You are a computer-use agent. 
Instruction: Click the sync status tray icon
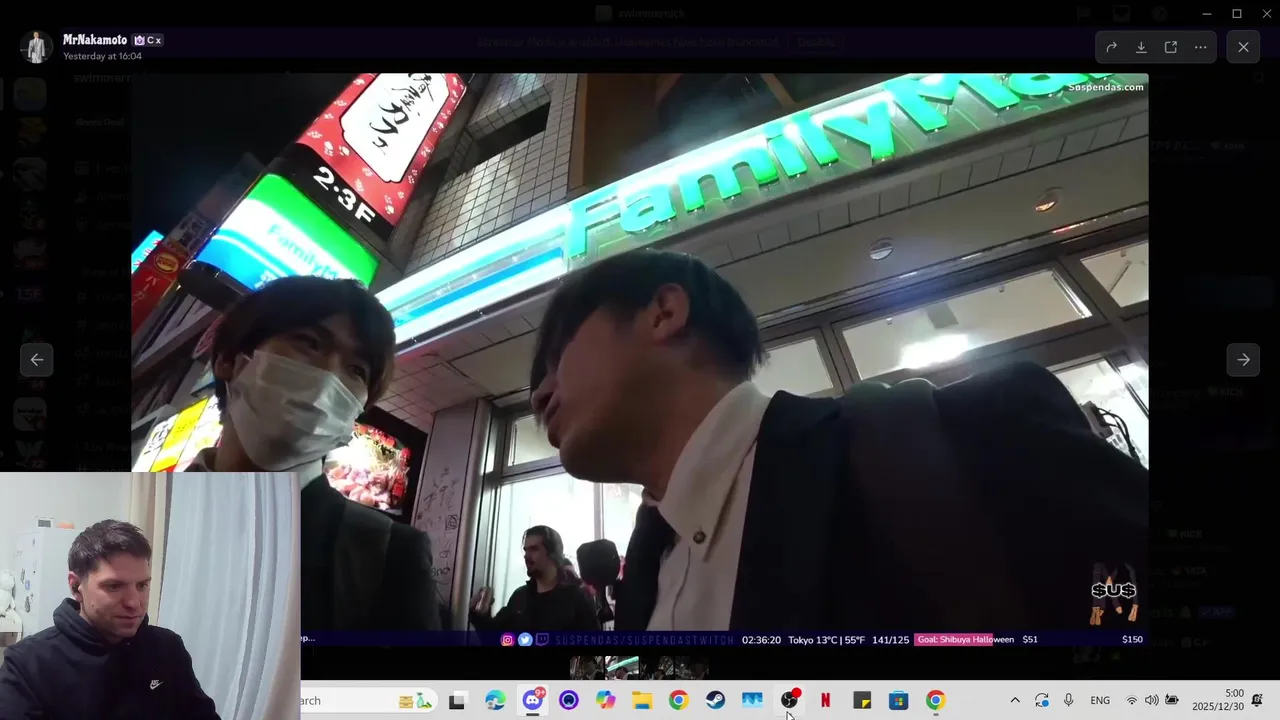[x=1042, y=701]
